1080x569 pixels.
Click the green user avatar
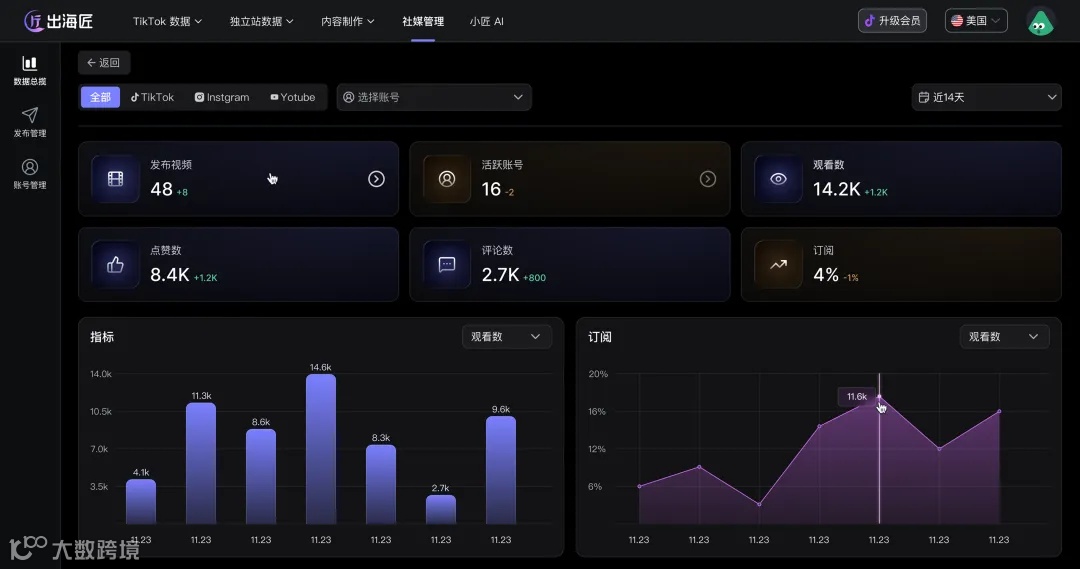pyautogui.click(x=1040, y=21)
